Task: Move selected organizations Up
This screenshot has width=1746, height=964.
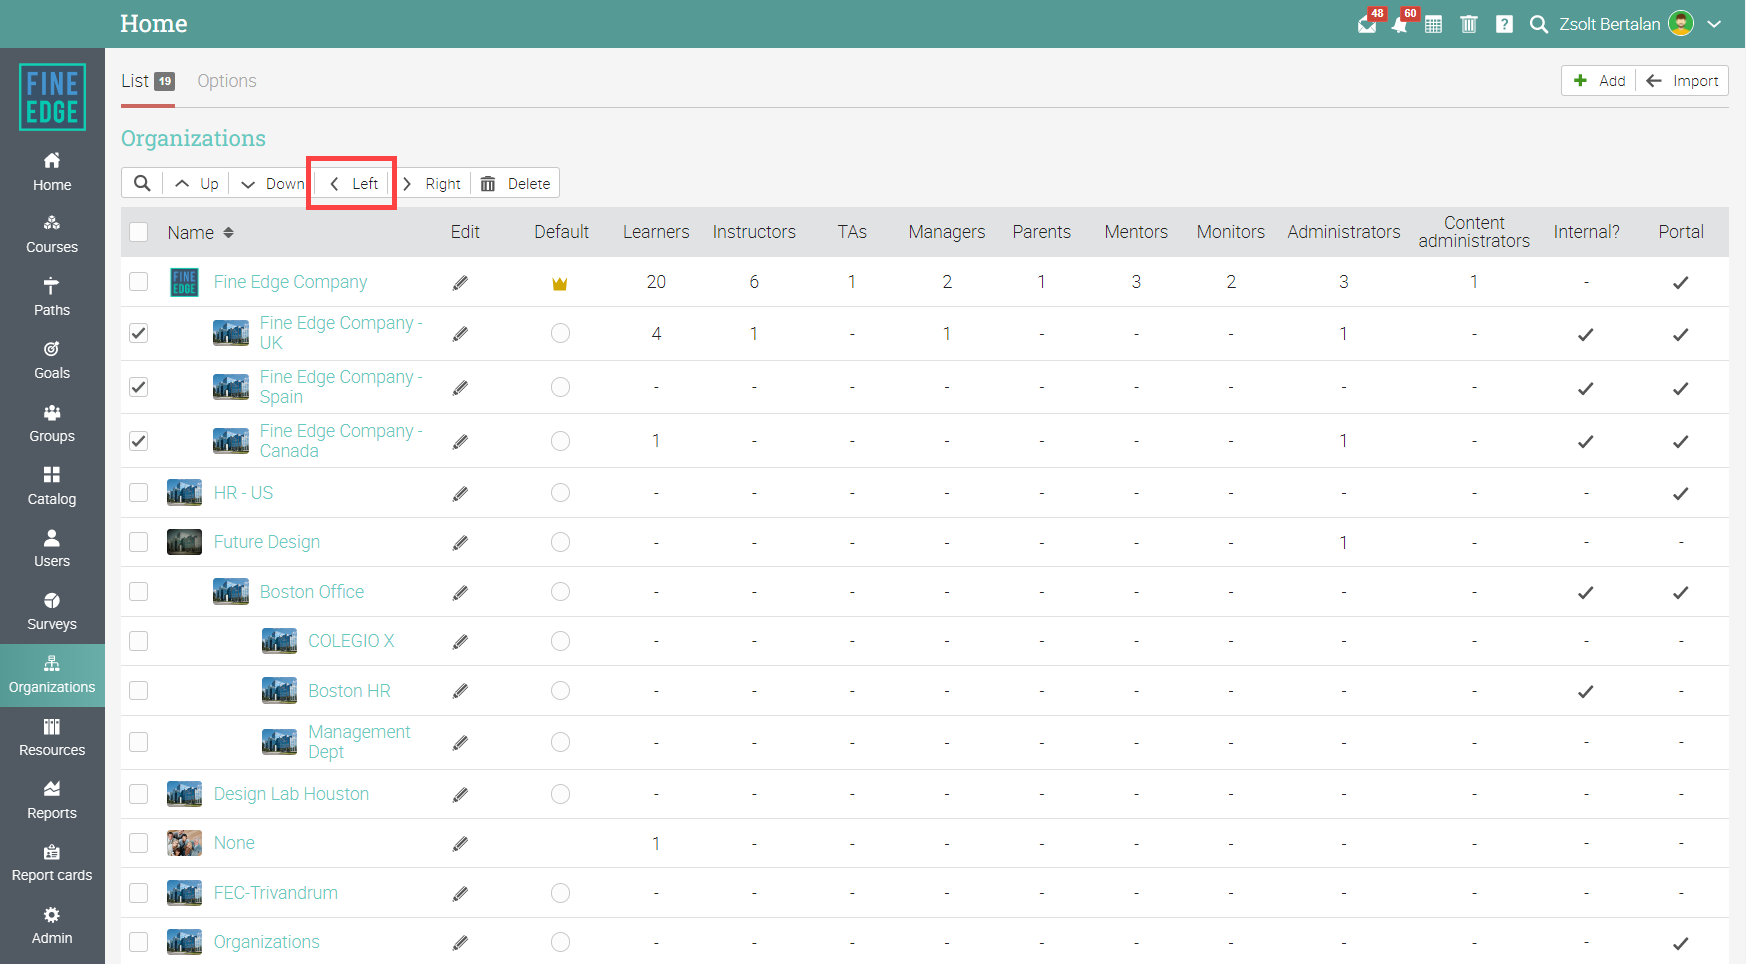Action: coord(196,183)
